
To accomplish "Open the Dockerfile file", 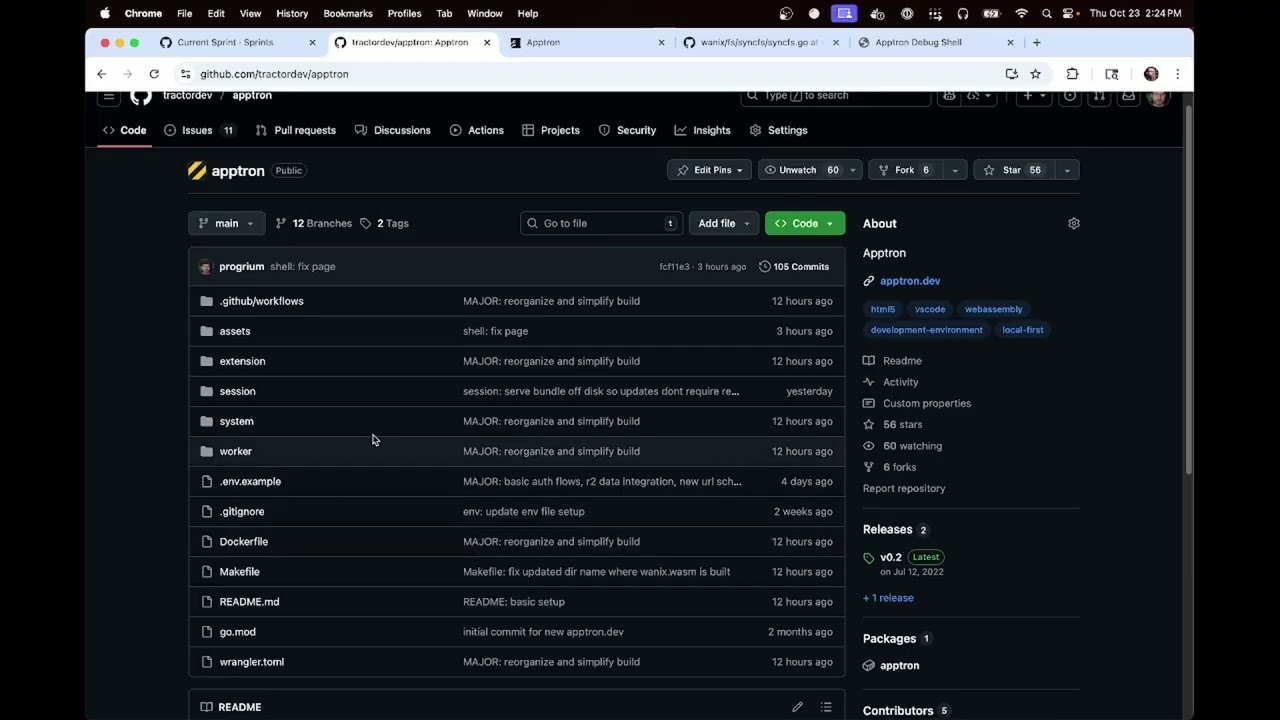I will (244, 542).
